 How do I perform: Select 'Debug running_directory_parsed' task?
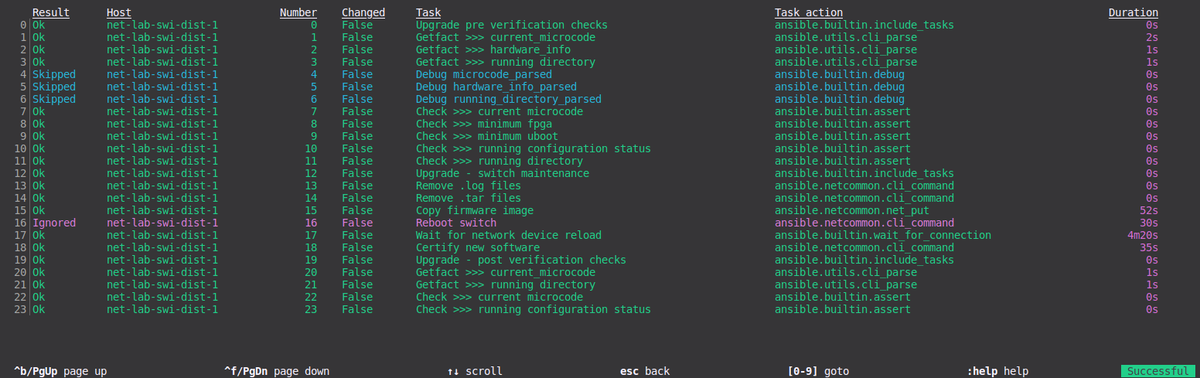(x=508, y=99)
